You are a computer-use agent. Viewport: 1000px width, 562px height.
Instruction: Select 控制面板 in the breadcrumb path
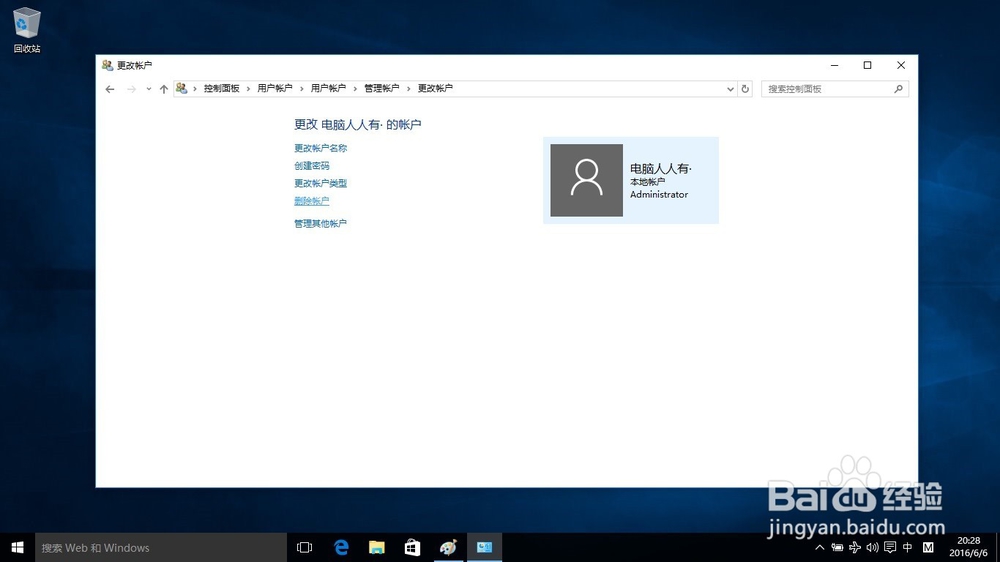click(221, 89)
